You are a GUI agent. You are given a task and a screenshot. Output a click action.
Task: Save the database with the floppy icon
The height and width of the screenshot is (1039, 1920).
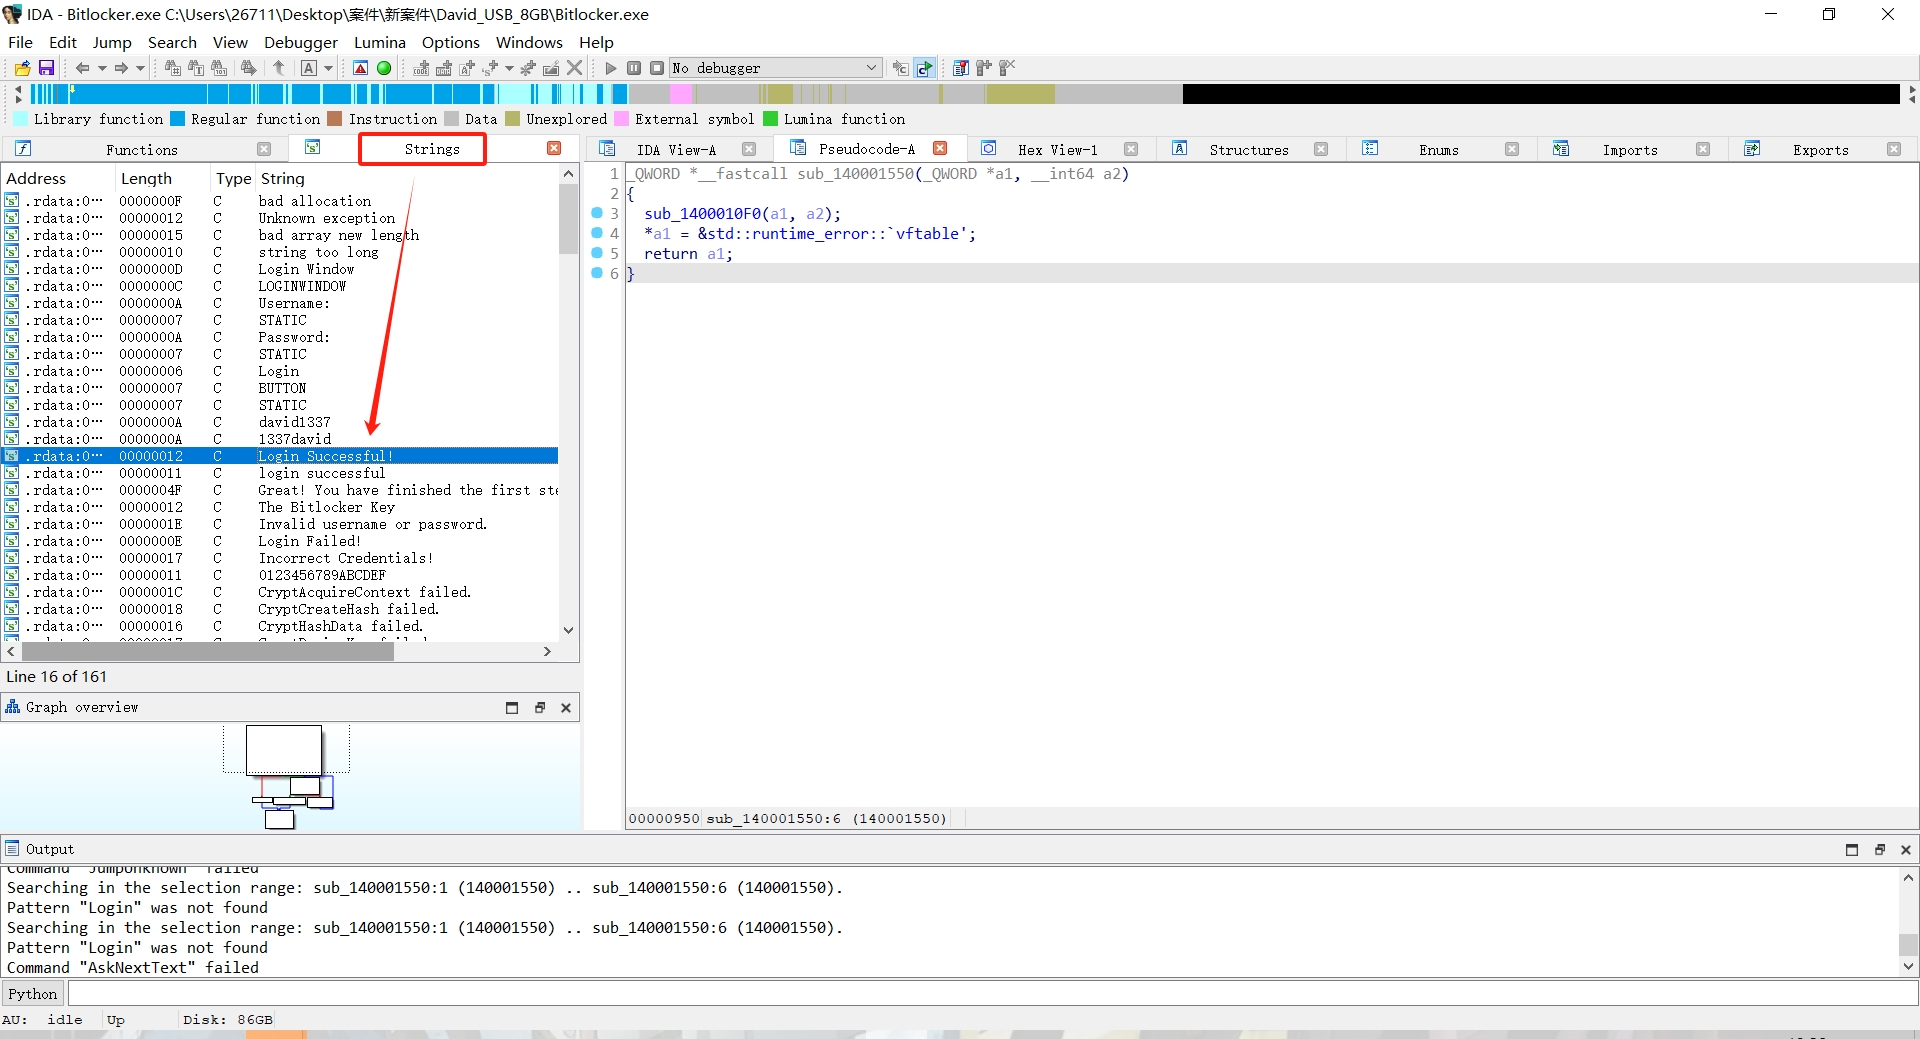(46, 68)
